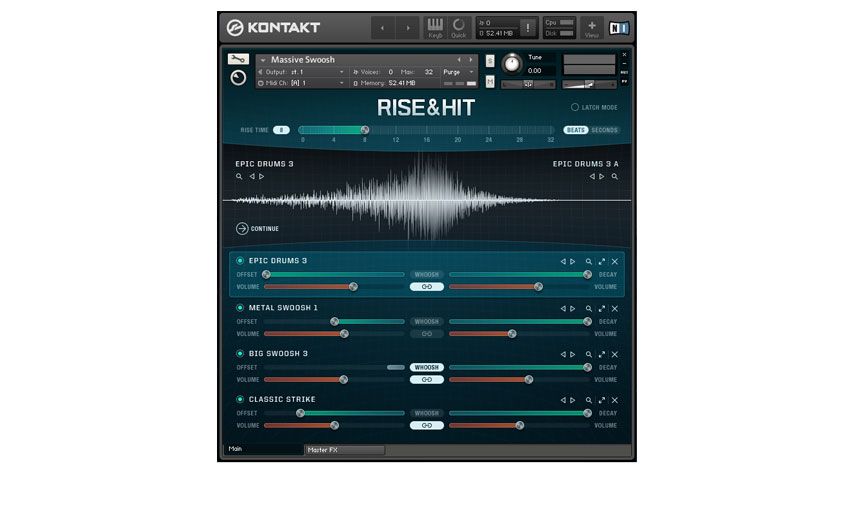Click the Tune knob
This screenshot has height=505, width=850.
pos(511,64)
